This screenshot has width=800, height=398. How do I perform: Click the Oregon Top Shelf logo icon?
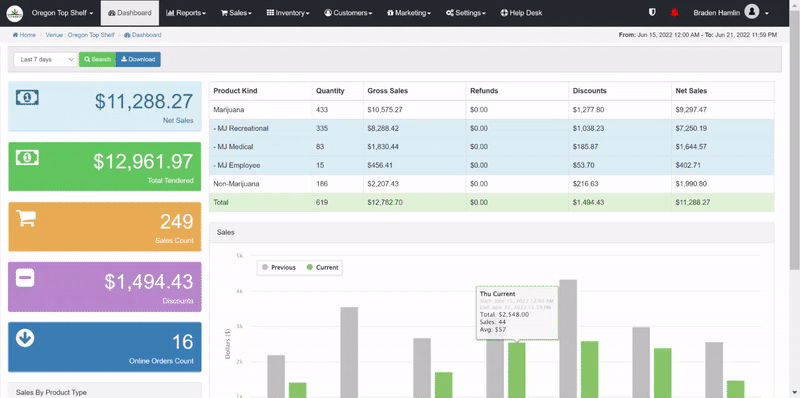click(14, 13)
